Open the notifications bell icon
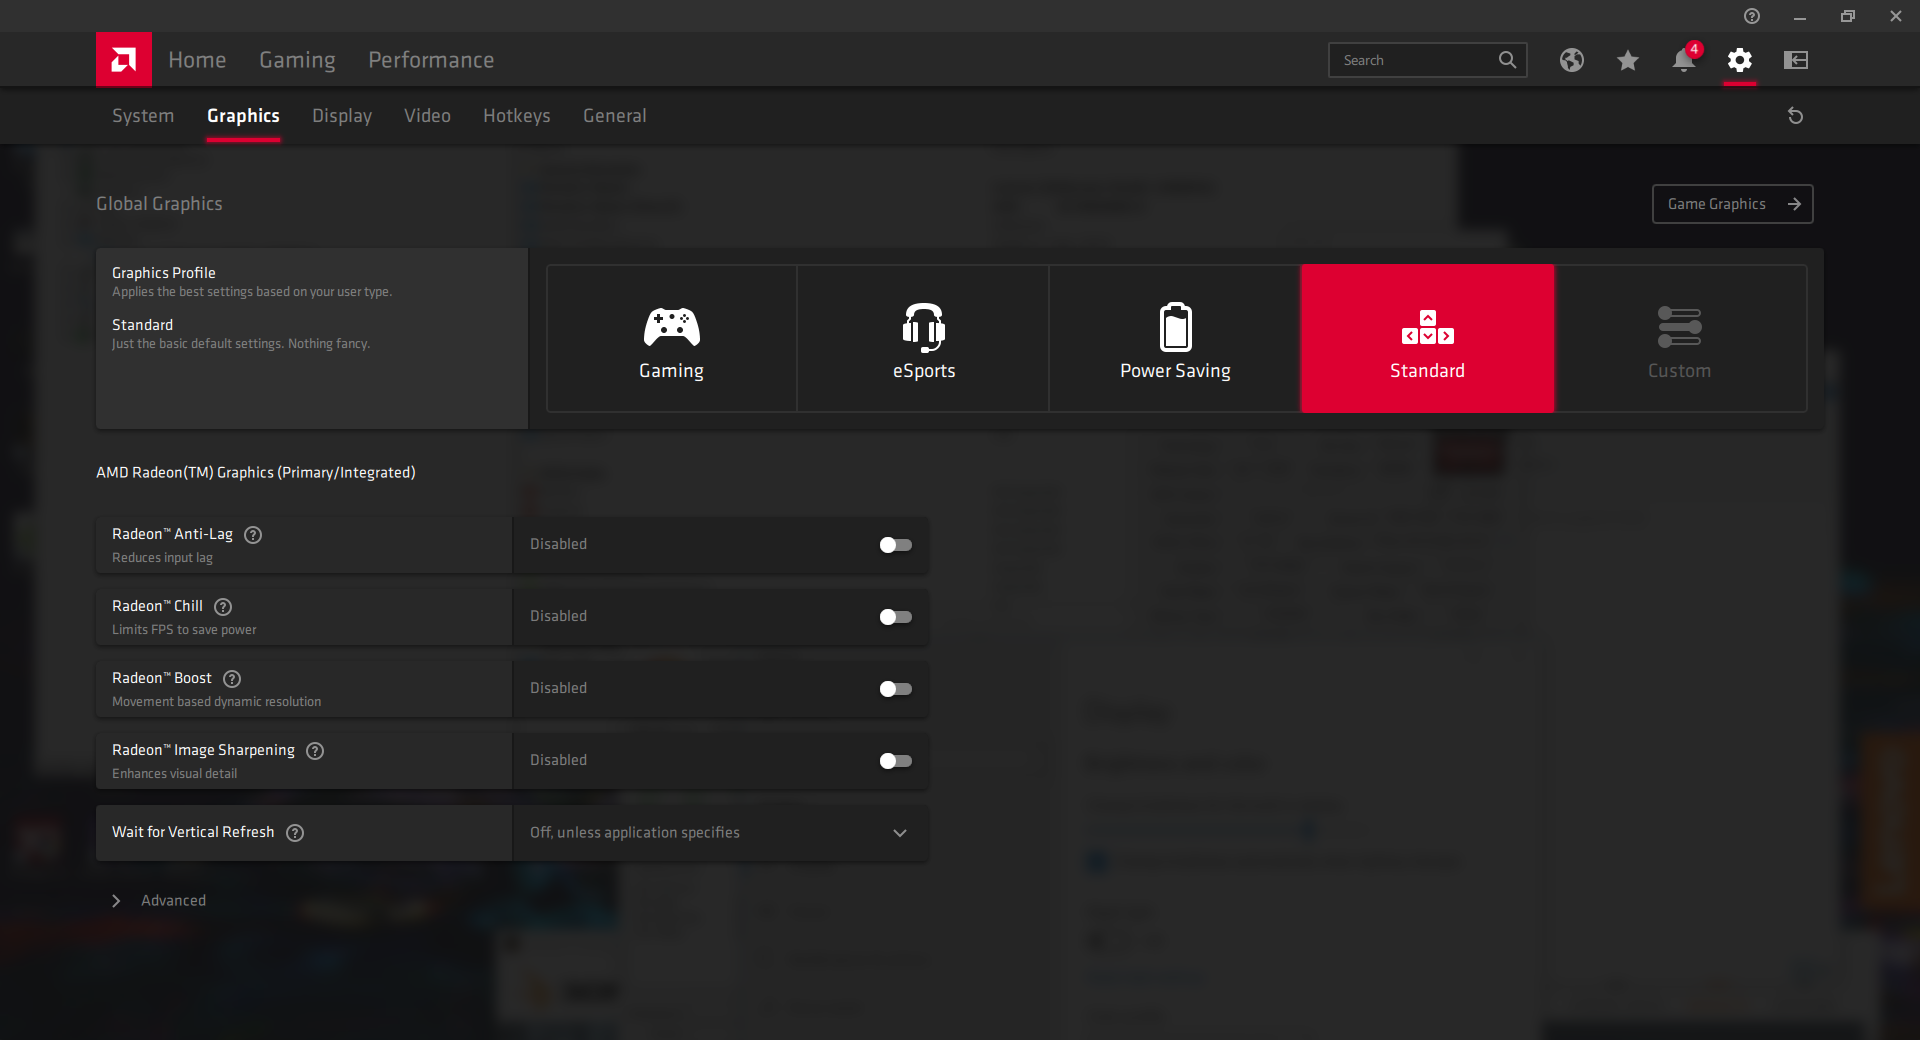Screen dimensions: 1920x1040 (1684, 60)
